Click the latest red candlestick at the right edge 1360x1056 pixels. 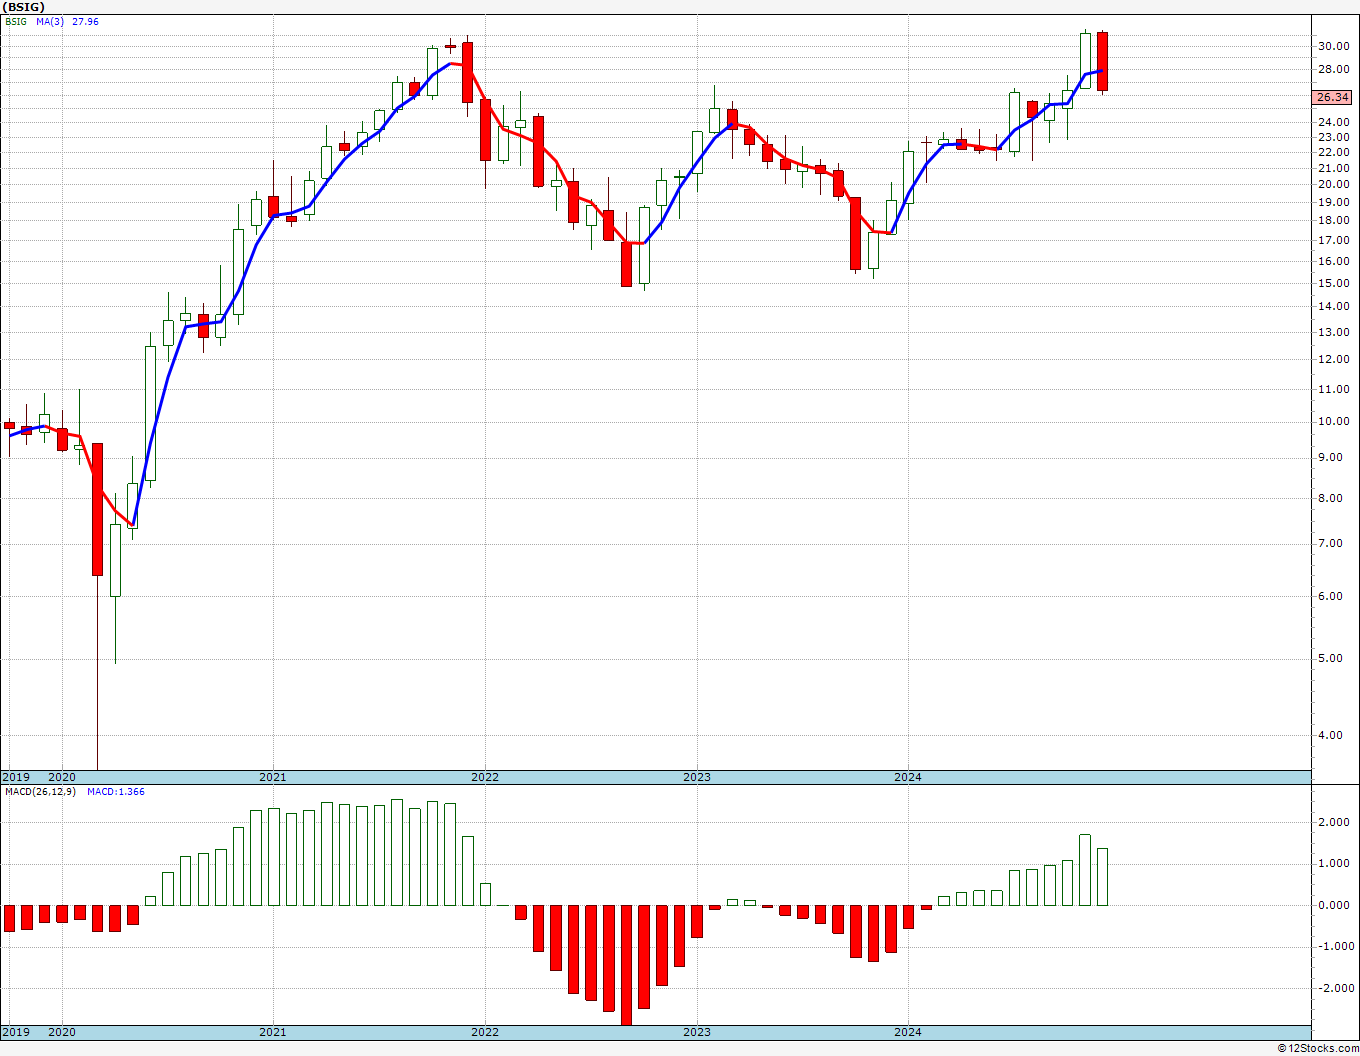[1102, 61]
